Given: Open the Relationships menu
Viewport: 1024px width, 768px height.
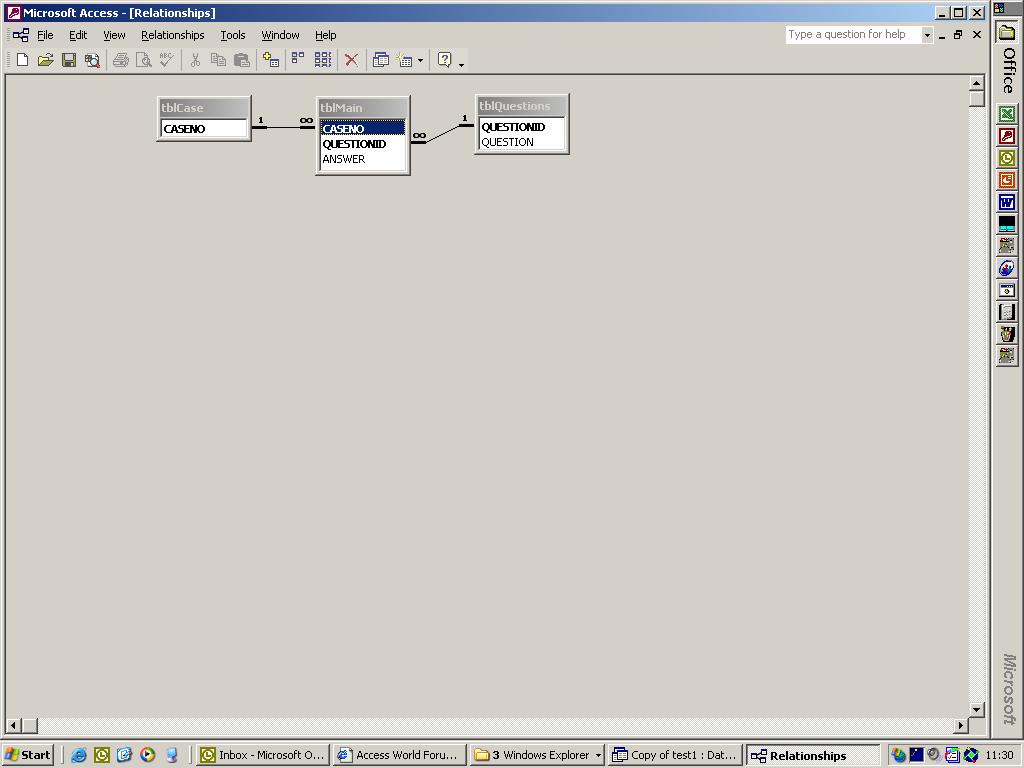Looking at the screenshot, I should point(172,35).
